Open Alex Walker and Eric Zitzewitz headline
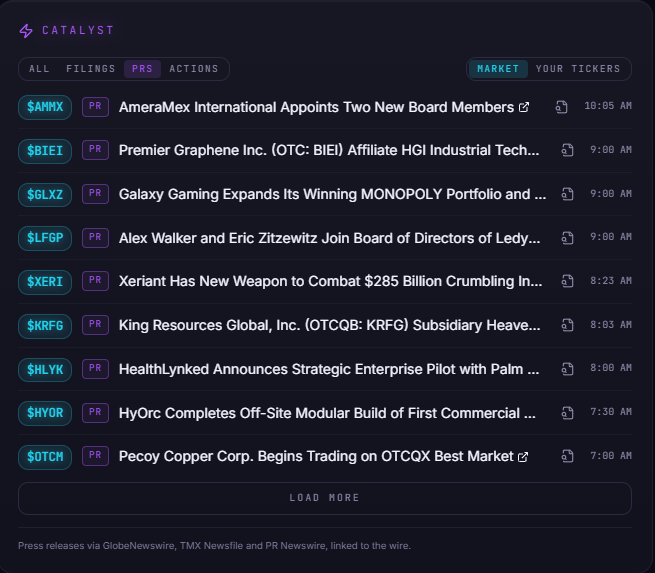The height and width of the screenshot is (573, 655). click(x=329, y=238)
